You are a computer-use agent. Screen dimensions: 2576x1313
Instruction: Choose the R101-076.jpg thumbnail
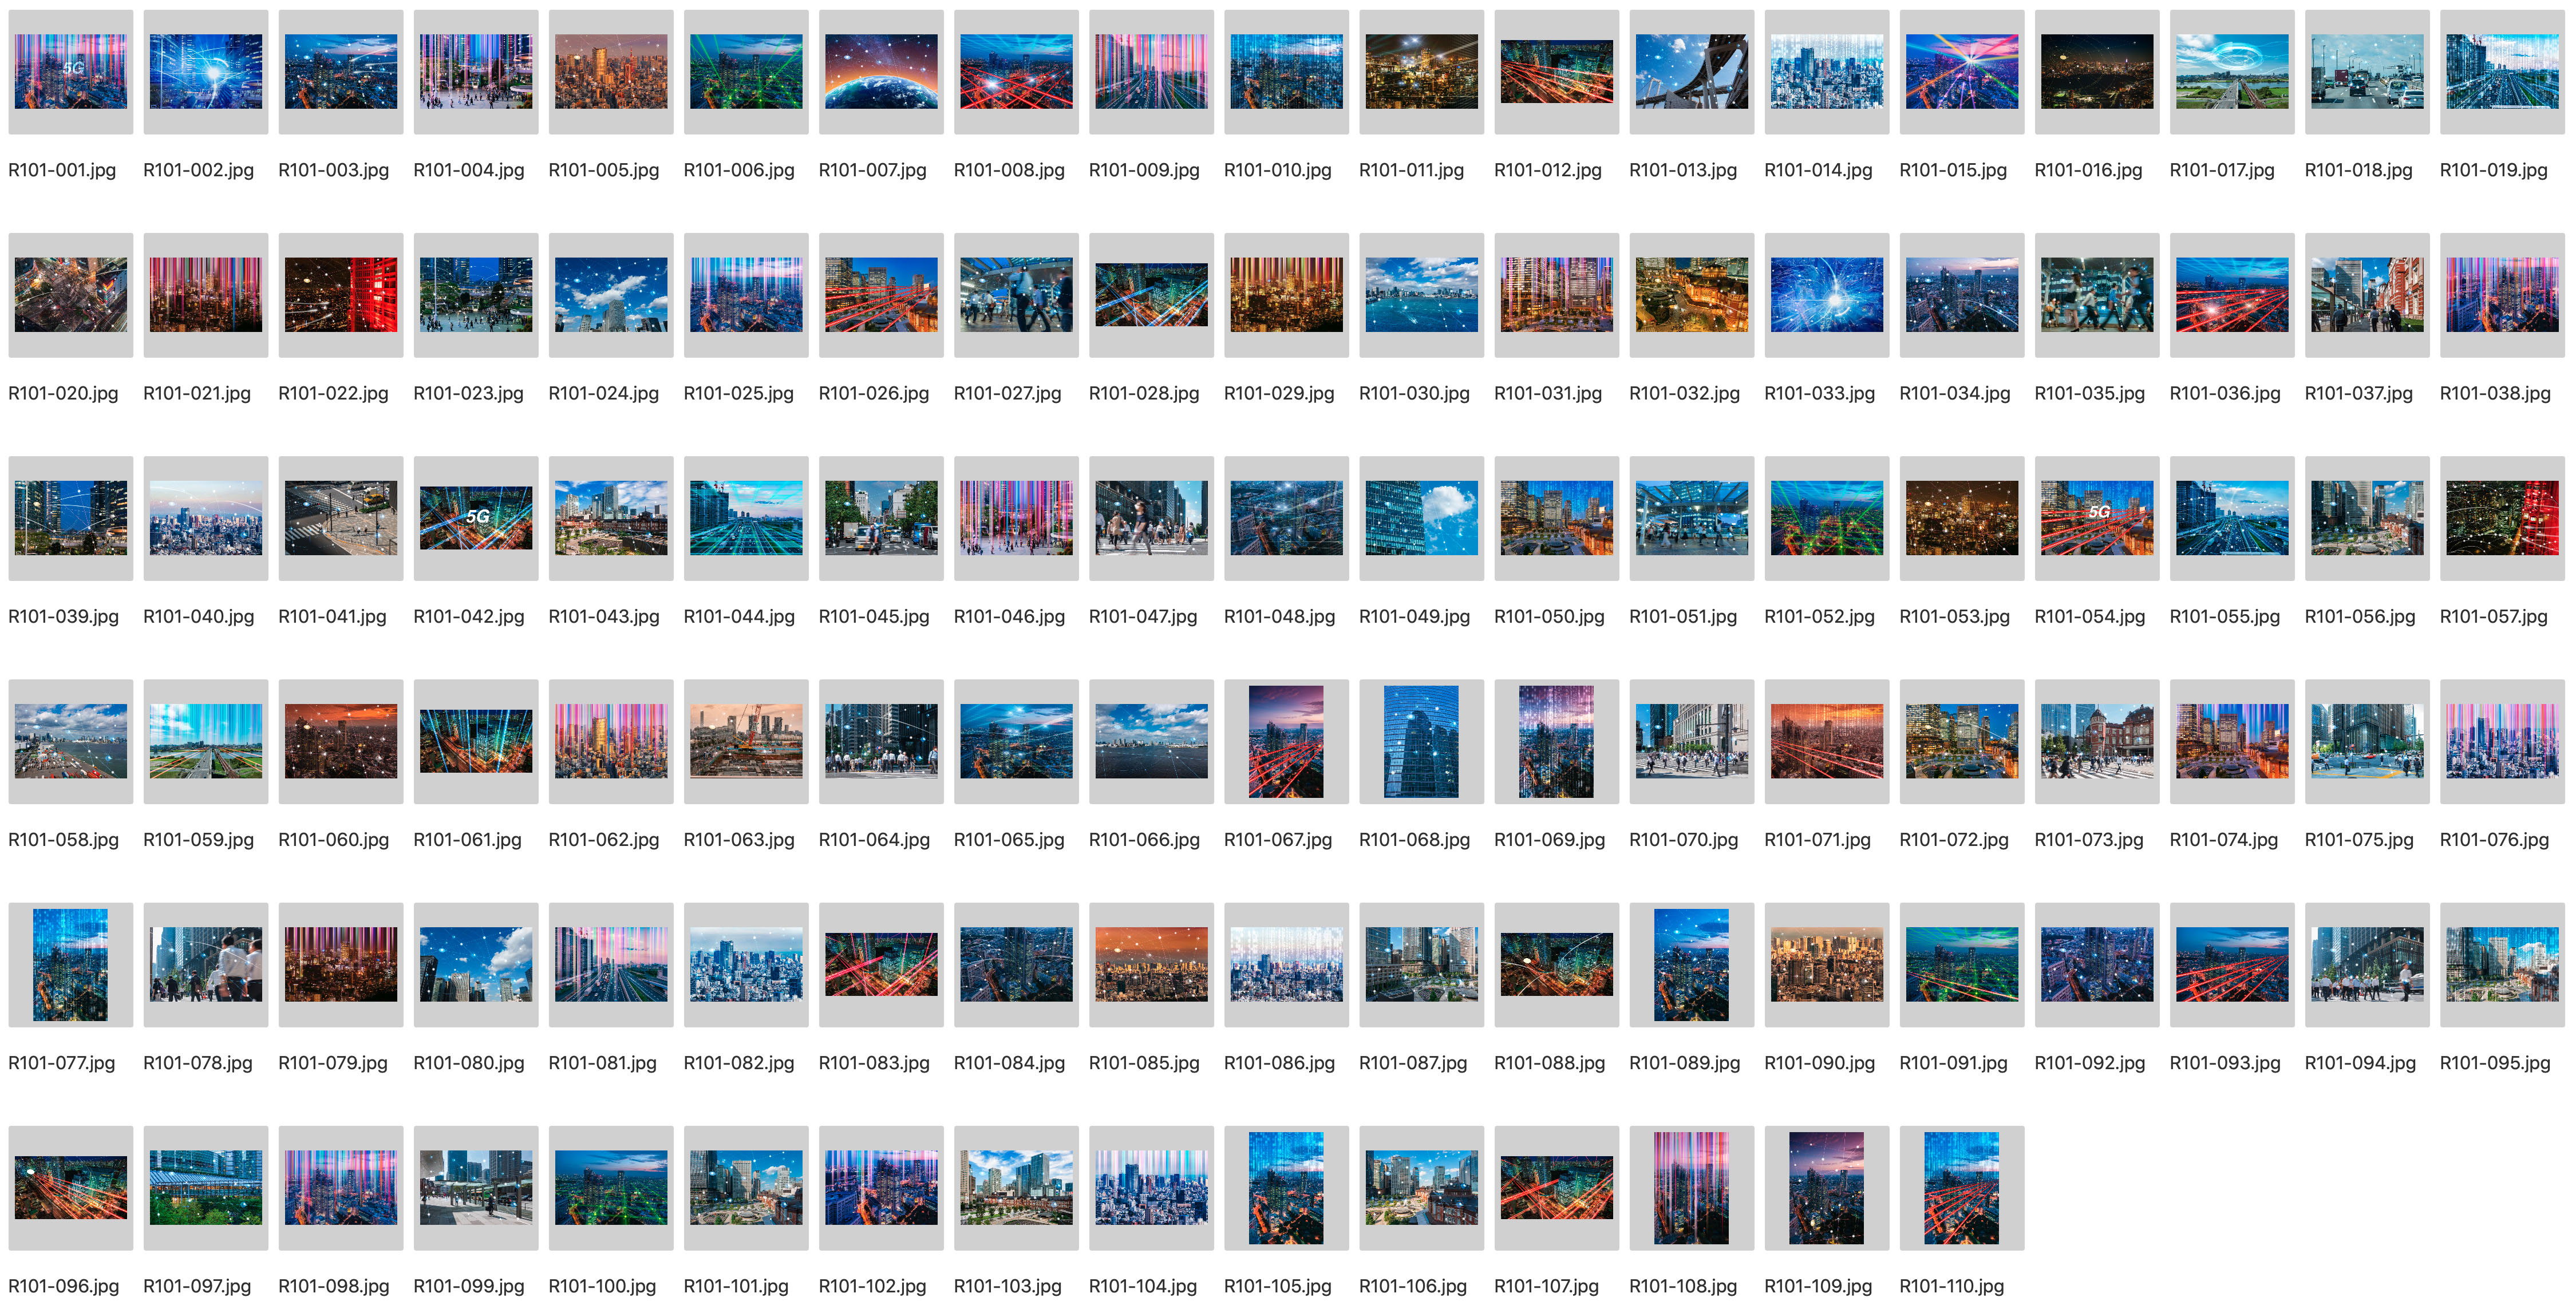2502,741
